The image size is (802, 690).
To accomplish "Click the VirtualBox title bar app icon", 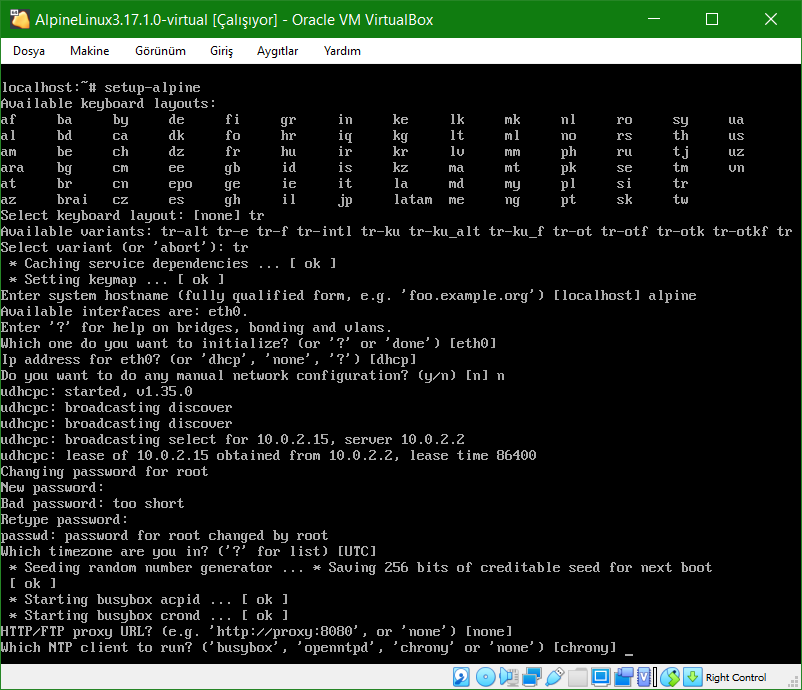I will 17,19.
